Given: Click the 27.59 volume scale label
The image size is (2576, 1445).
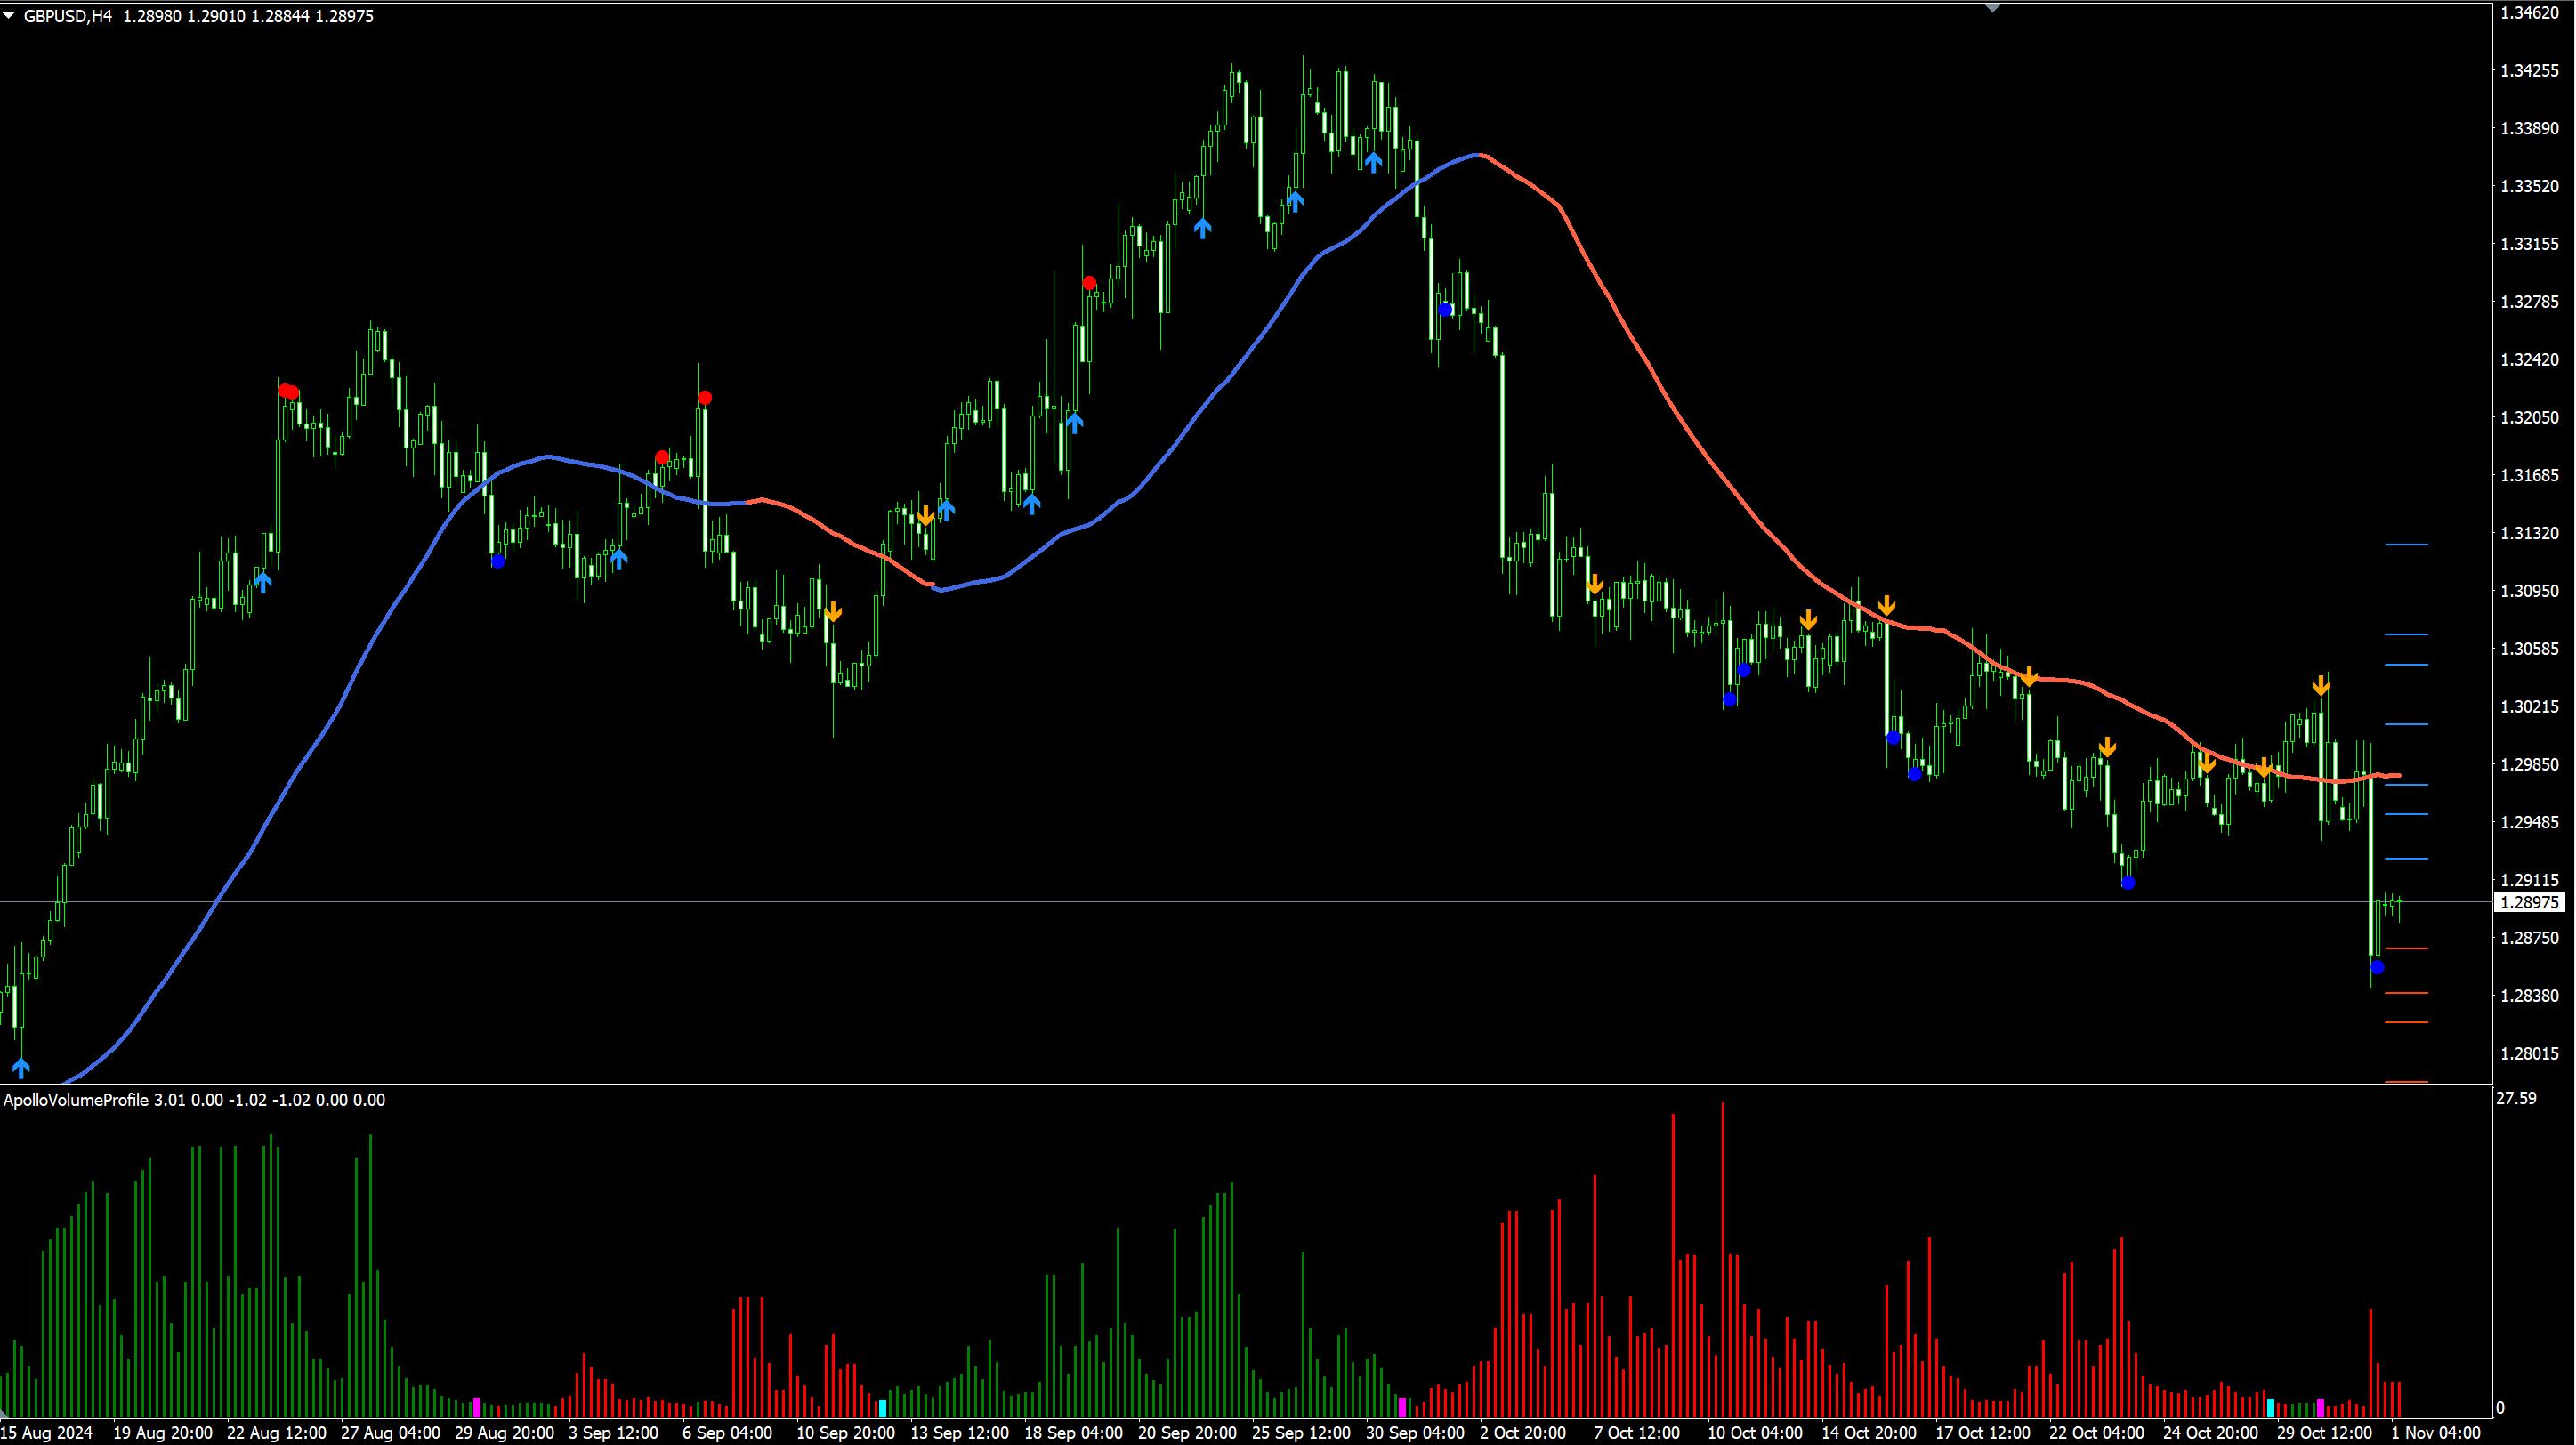Looking at the screenshot, I should coord(2517,1099).
